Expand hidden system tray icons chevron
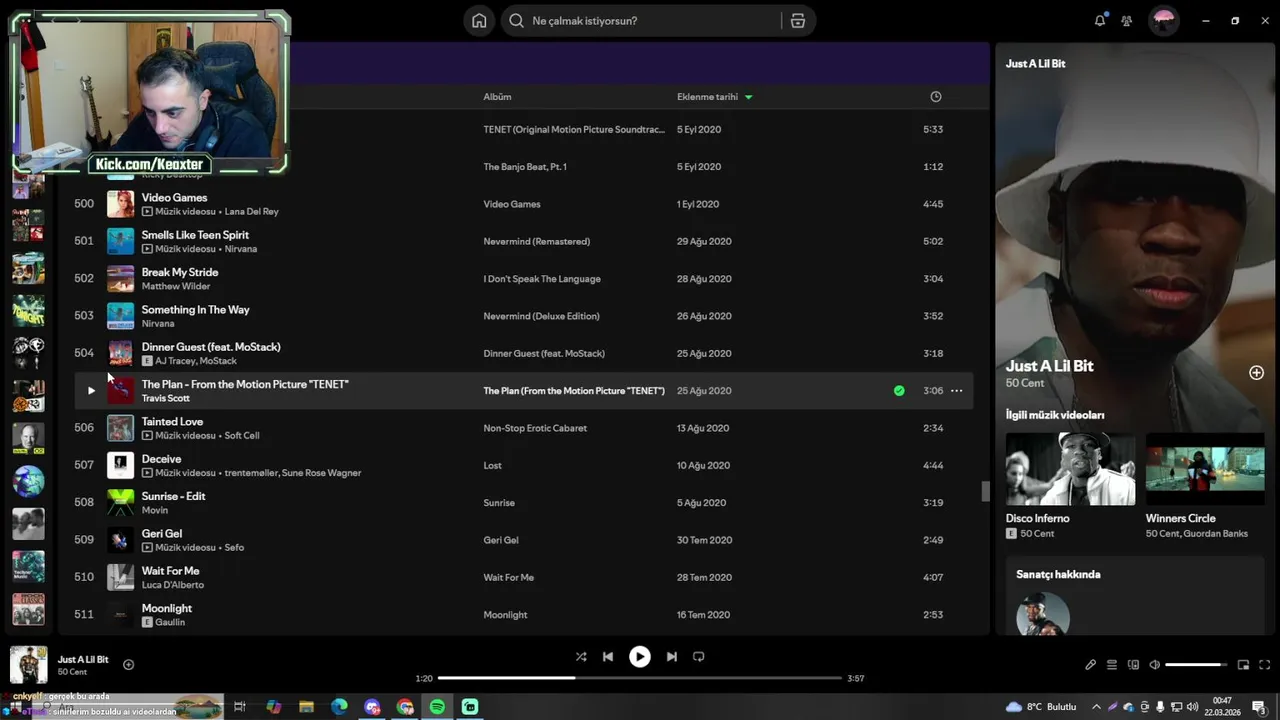 (x=1096, y=707)
